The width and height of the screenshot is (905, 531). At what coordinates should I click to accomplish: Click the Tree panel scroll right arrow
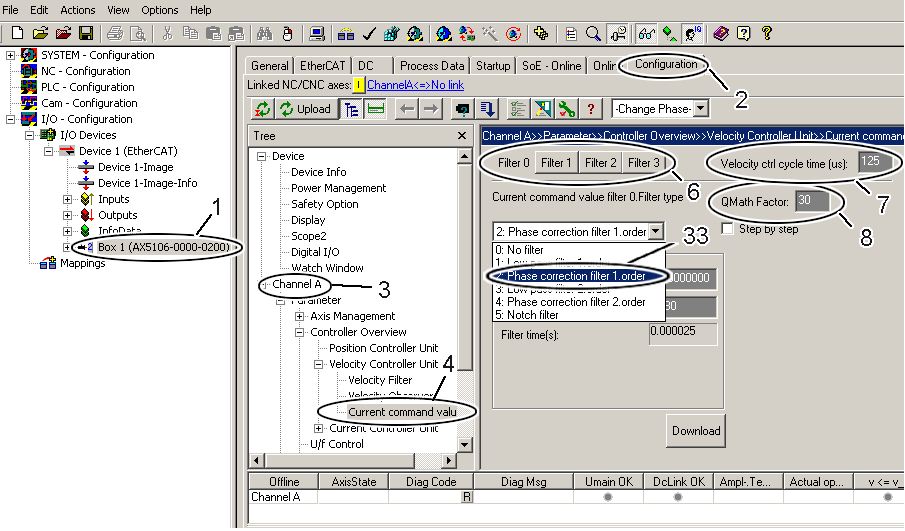tap(448, 461)
